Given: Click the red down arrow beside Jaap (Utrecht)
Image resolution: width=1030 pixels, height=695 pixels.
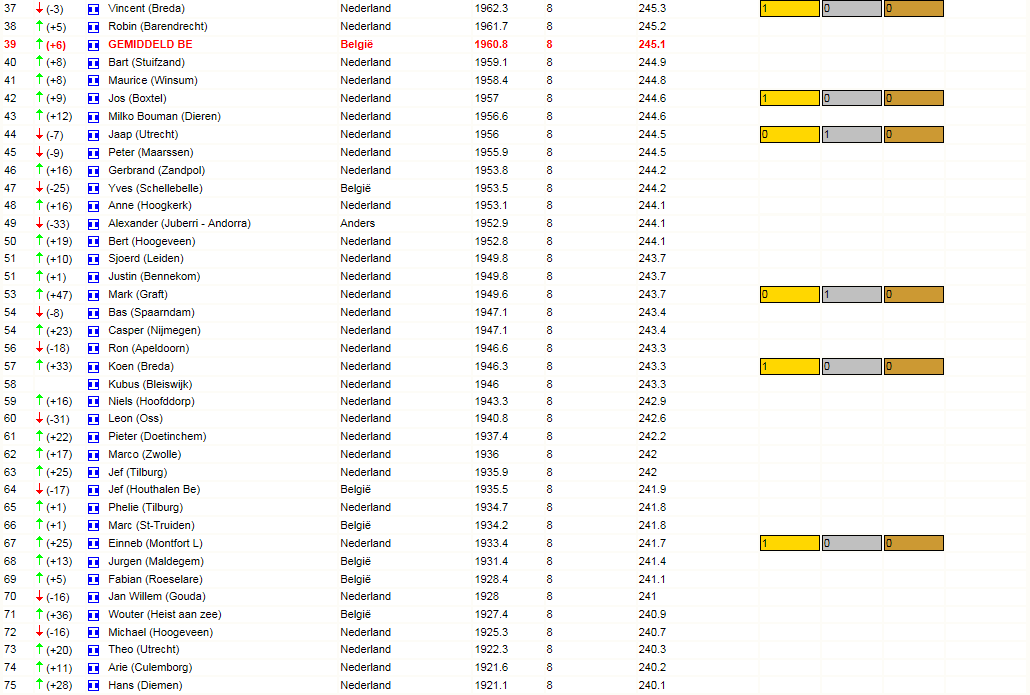Looking at the screenshot, I should (39, 134).
